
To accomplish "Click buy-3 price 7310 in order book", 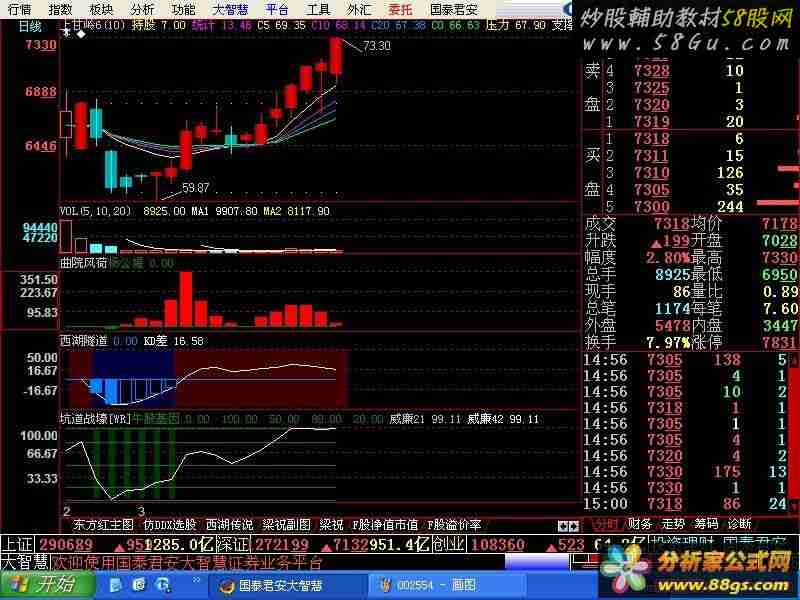I will click(x=652, y=173).
